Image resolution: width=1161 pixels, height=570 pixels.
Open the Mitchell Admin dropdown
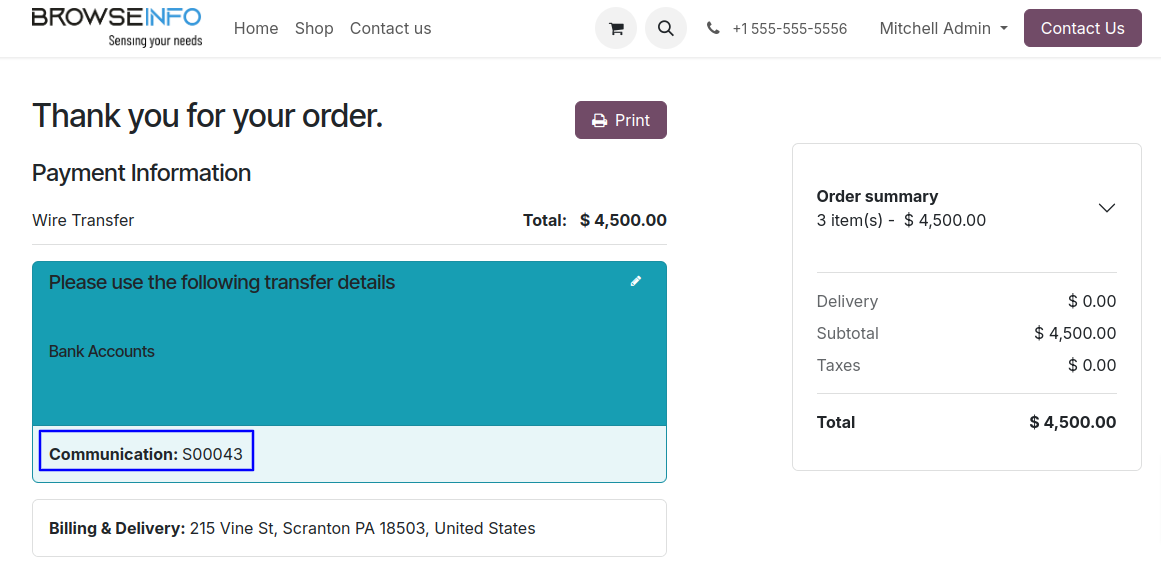tap(935, 28)
